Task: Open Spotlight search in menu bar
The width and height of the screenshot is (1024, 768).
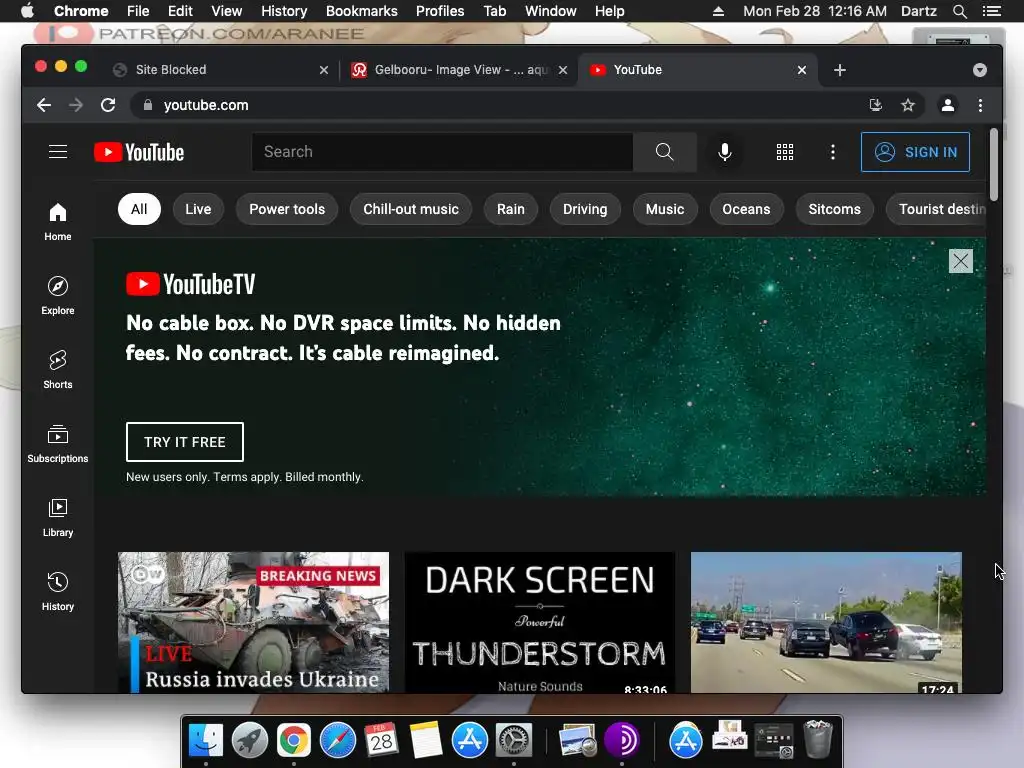Action: point(959,11)
